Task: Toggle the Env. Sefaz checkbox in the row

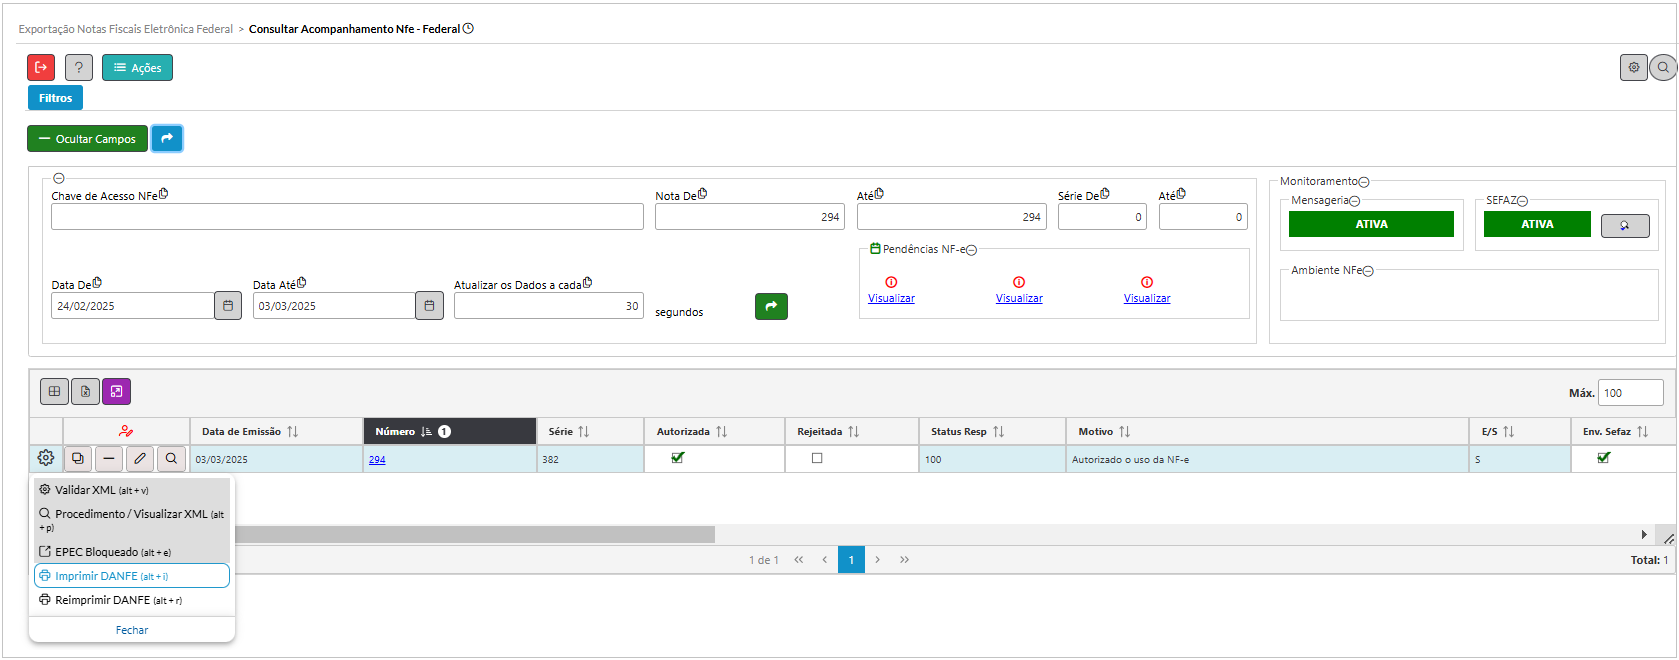Action: pyautogui.click(x=1604, y=458)
